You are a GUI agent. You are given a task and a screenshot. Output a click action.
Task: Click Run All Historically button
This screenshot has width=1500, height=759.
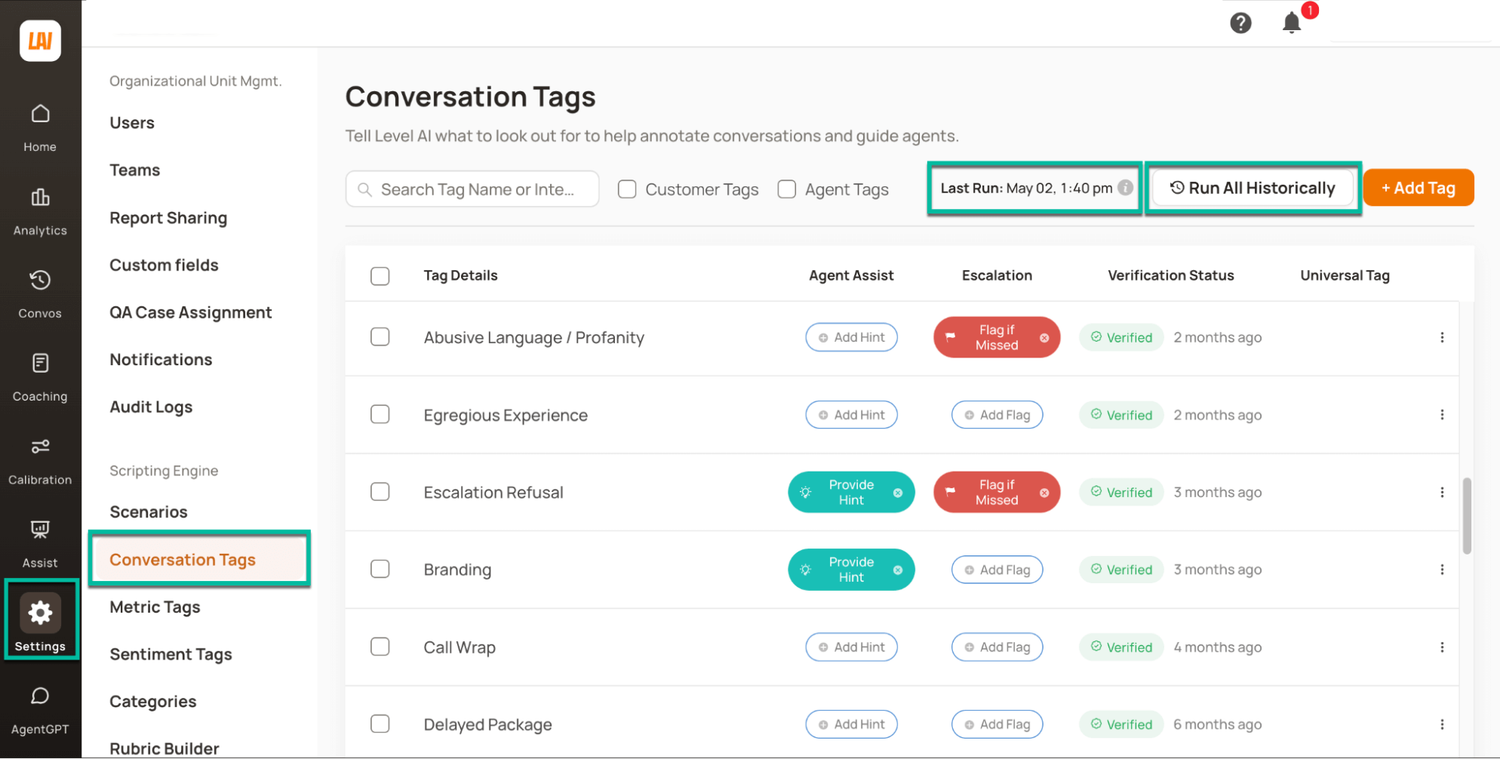[x=1252, y=188]
